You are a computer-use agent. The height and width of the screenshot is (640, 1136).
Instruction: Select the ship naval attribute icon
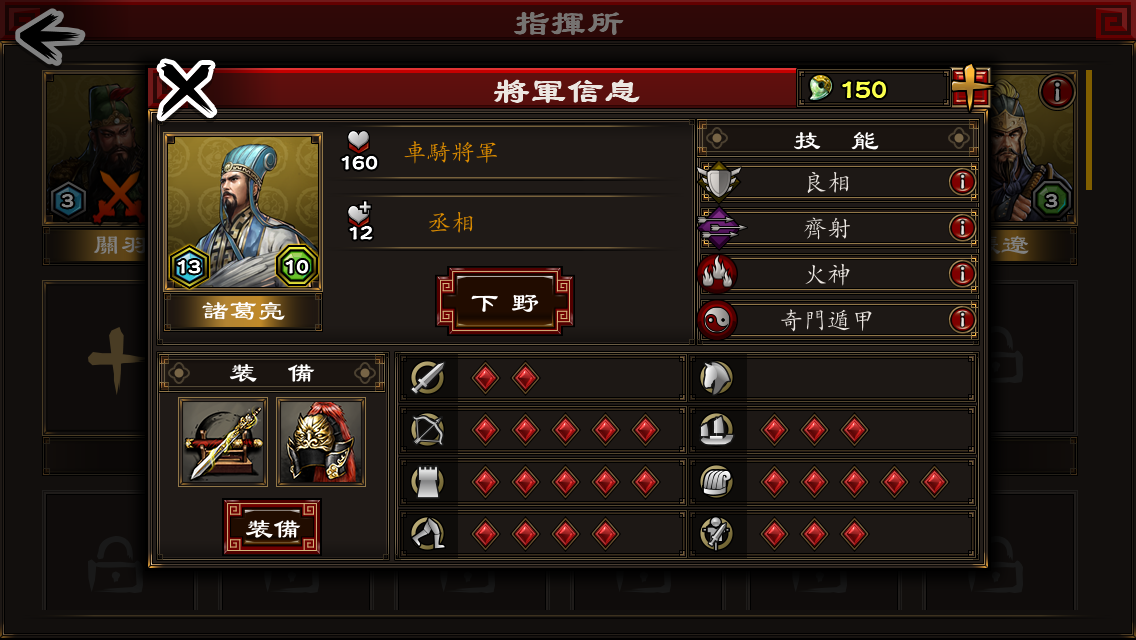tap(716, 431)
